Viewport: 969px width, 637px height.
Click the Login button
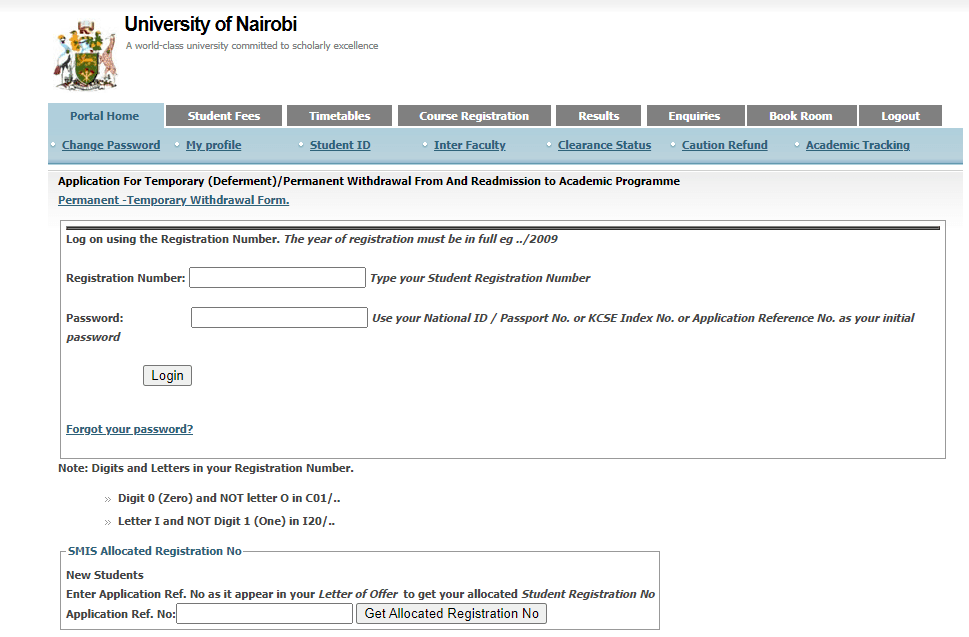(167, 376)
